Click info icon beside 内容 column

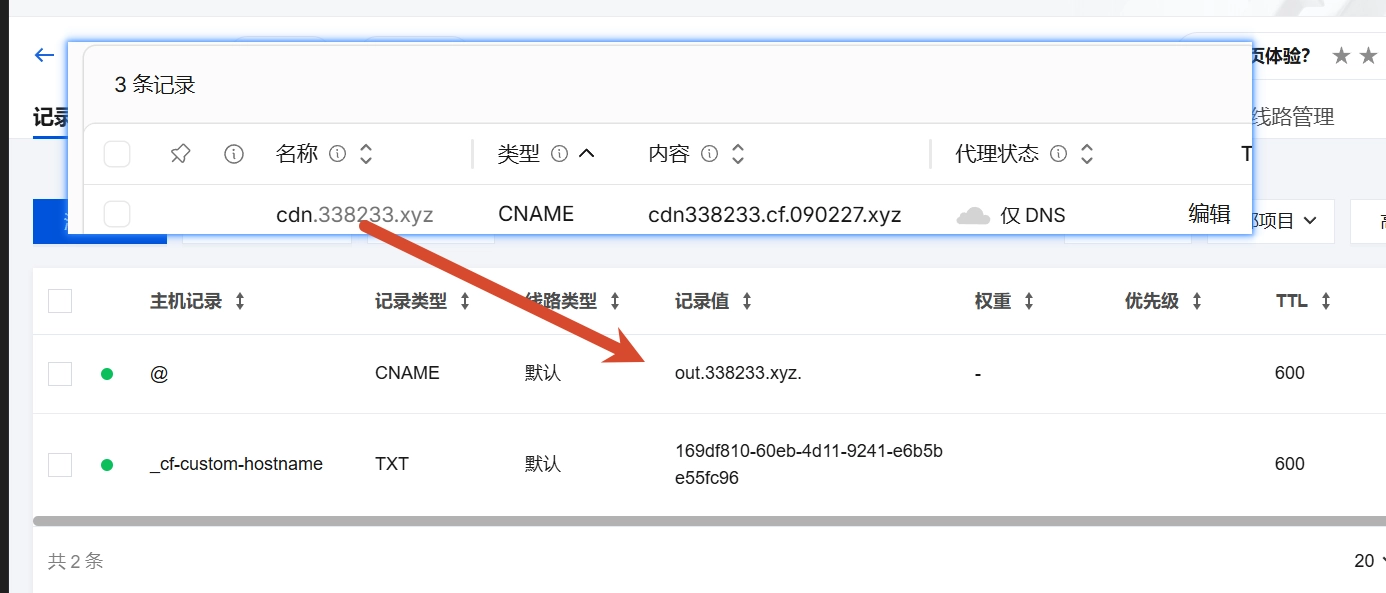coord(710,154)
